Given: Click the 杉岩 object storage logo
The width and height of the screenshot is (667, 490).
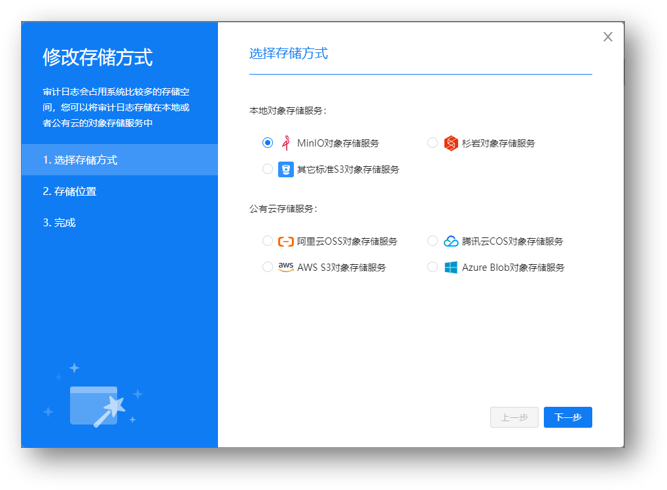Looking at the screenshot, I should coord(451,143).
